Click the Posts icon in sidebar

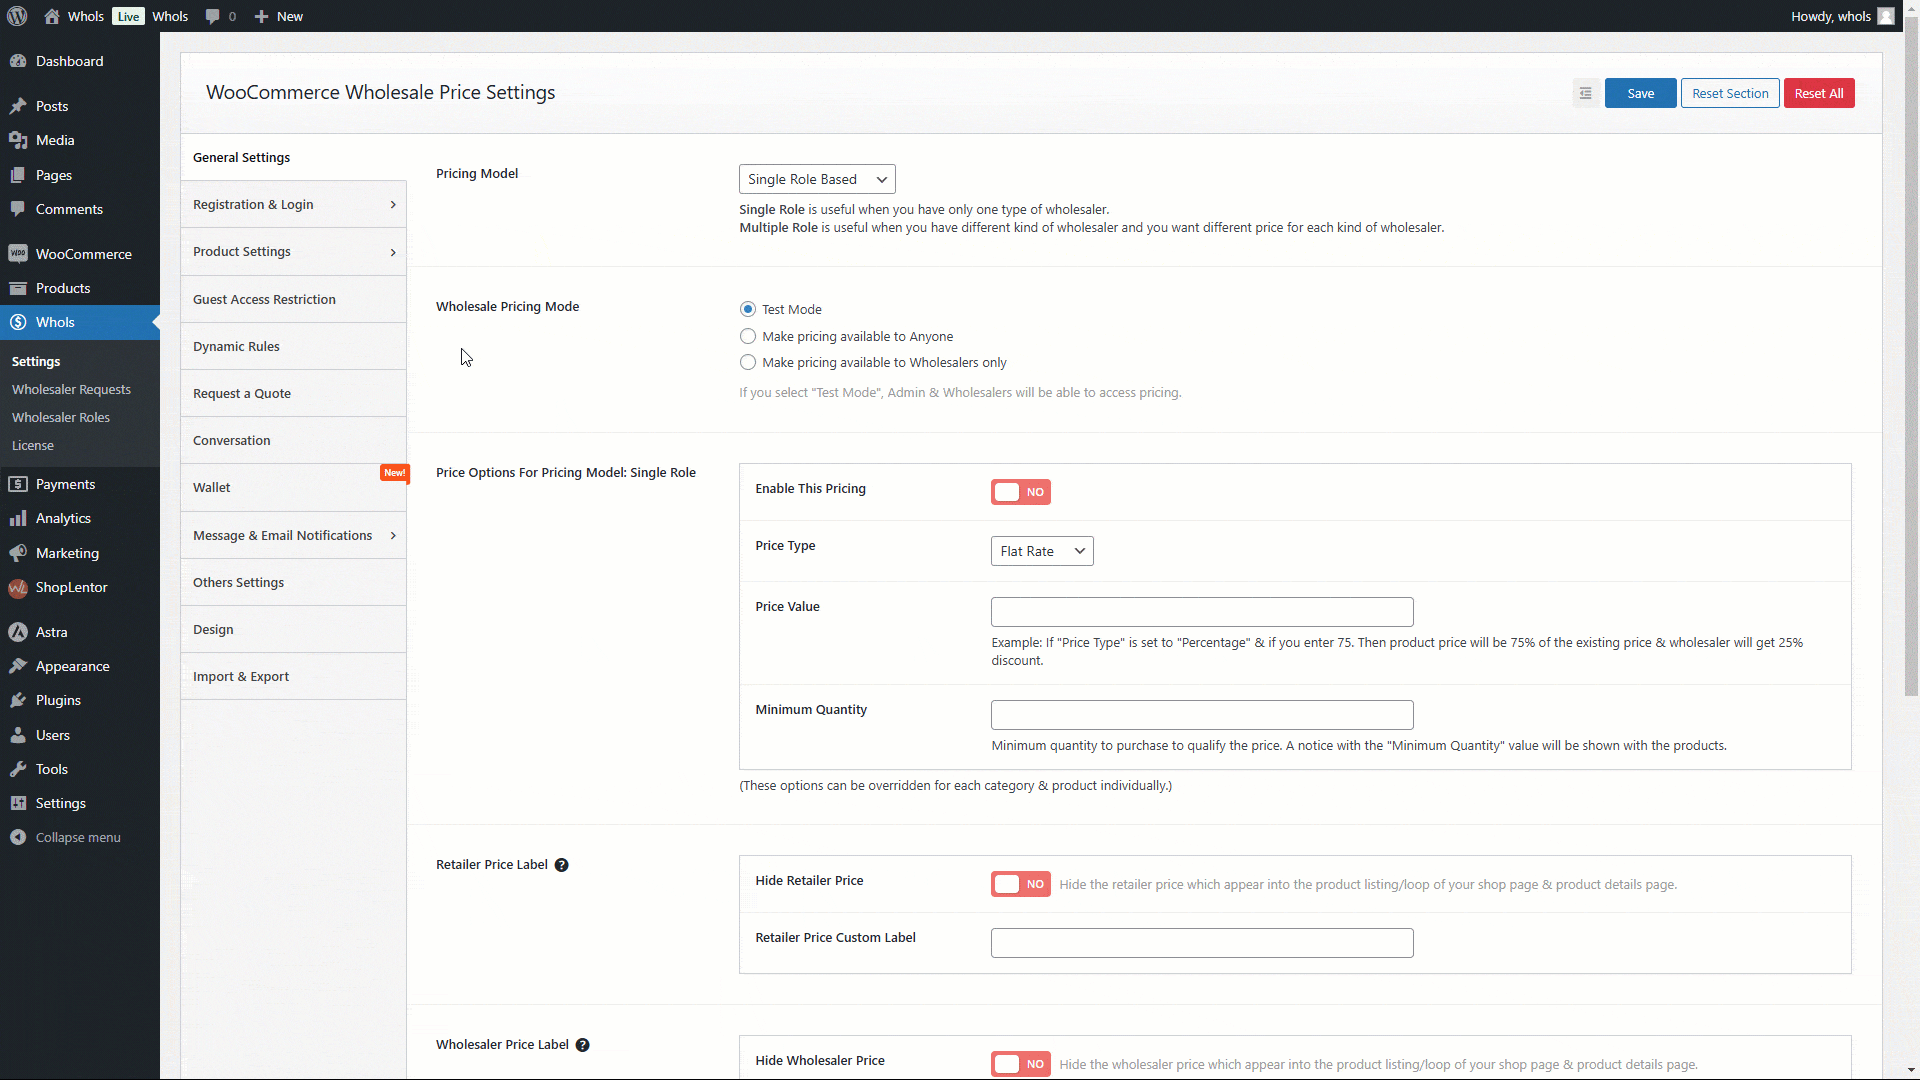pos(18,105)
